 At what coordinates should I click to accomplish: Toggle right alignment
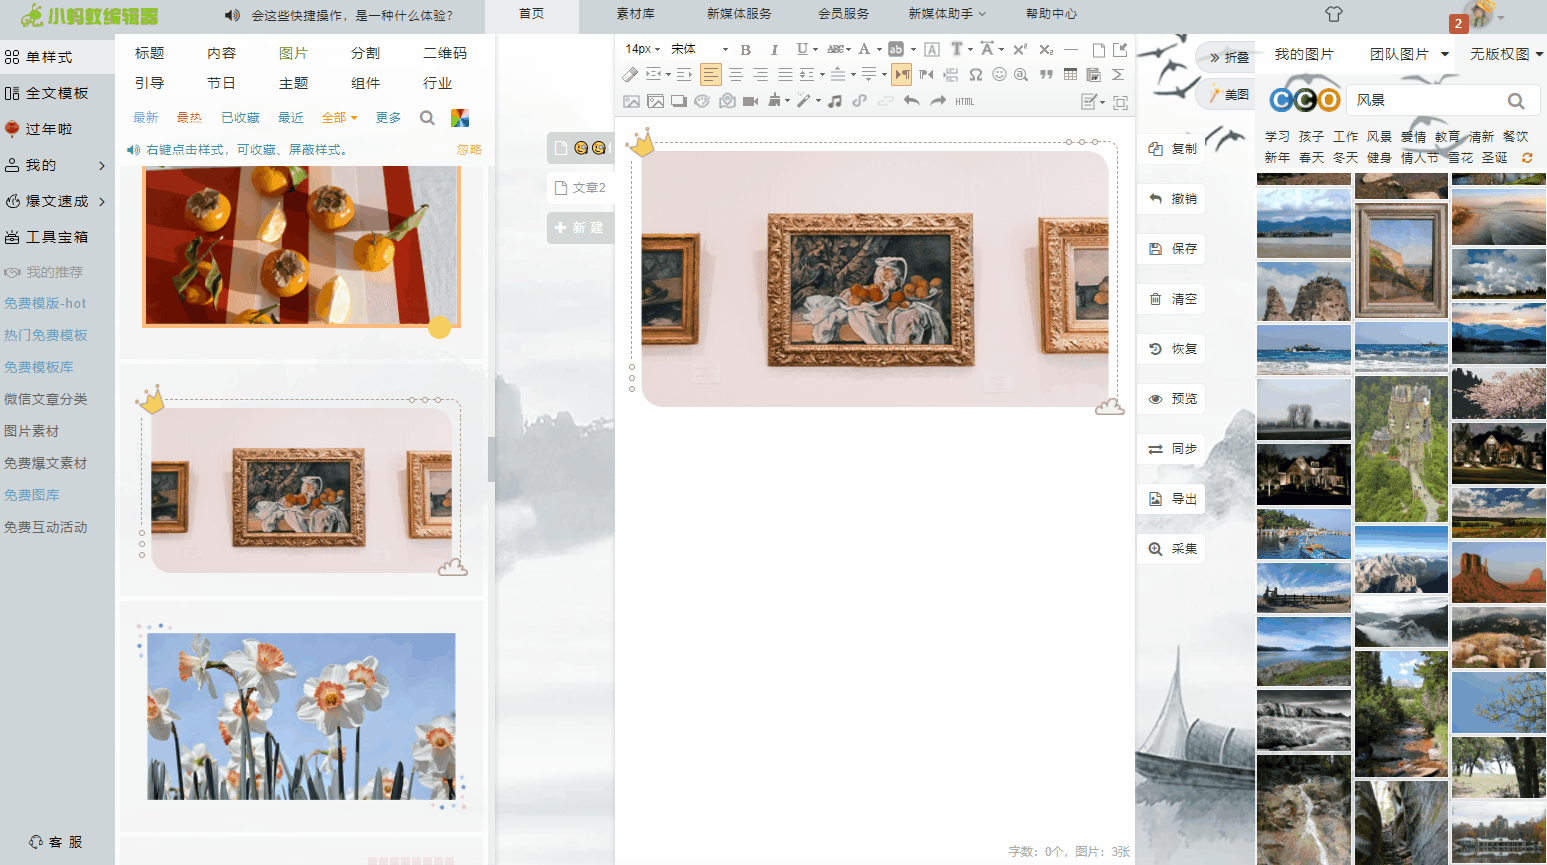[x=761, y=74]
